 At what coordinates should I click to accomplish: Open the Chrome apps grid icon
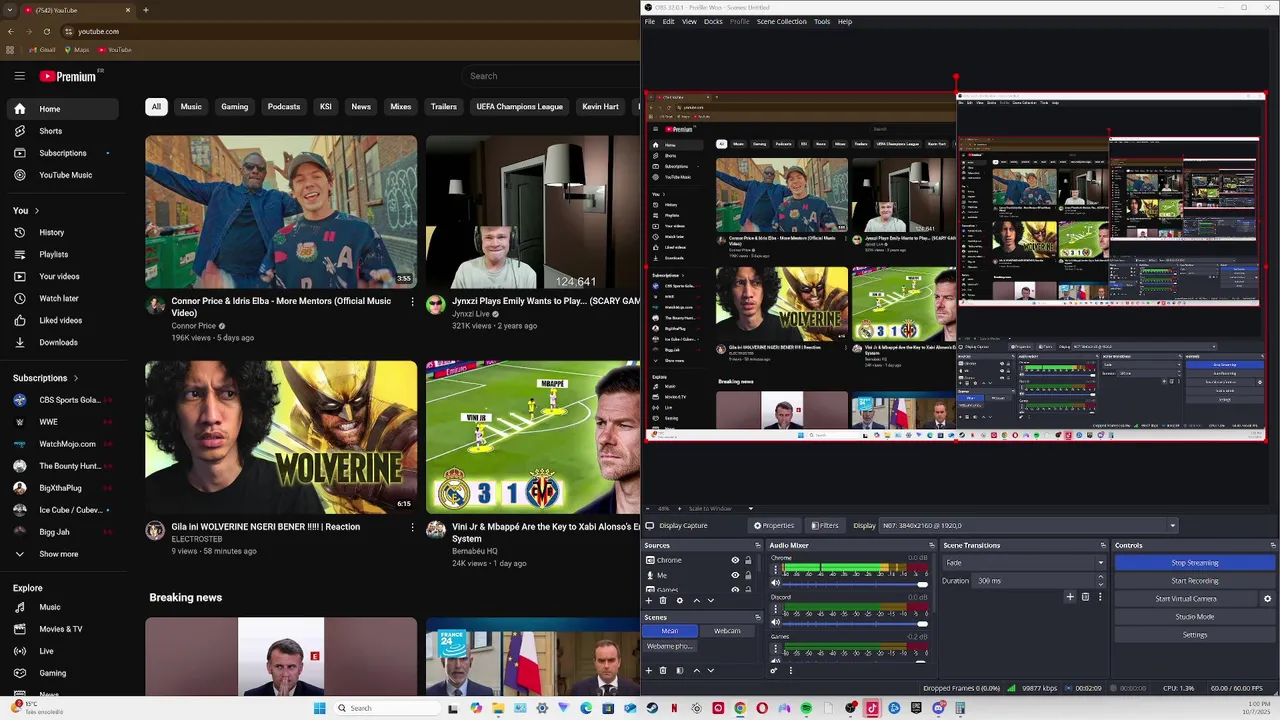pos(10,49)
